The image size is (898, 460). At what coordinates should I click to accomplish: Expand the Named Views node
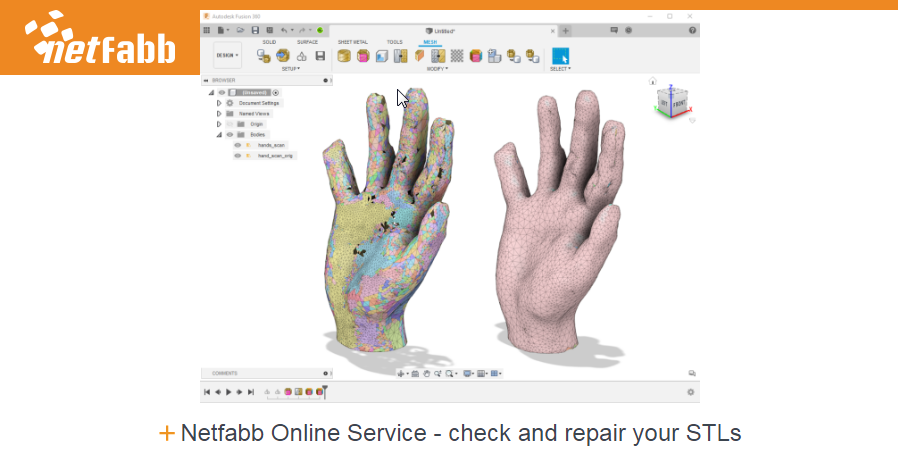coord(219,113)
